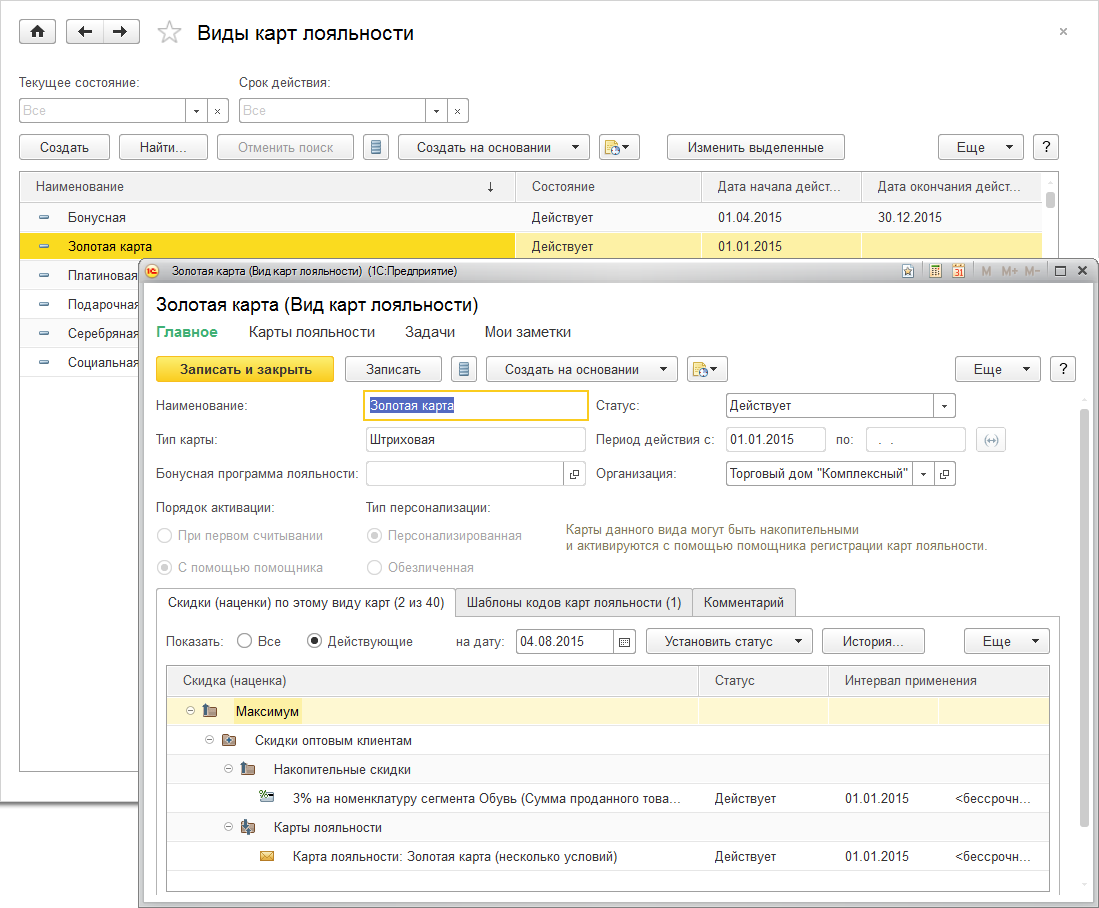
Task: Open the Статус dropdown showing Действует
Action: tap(944, 406)
